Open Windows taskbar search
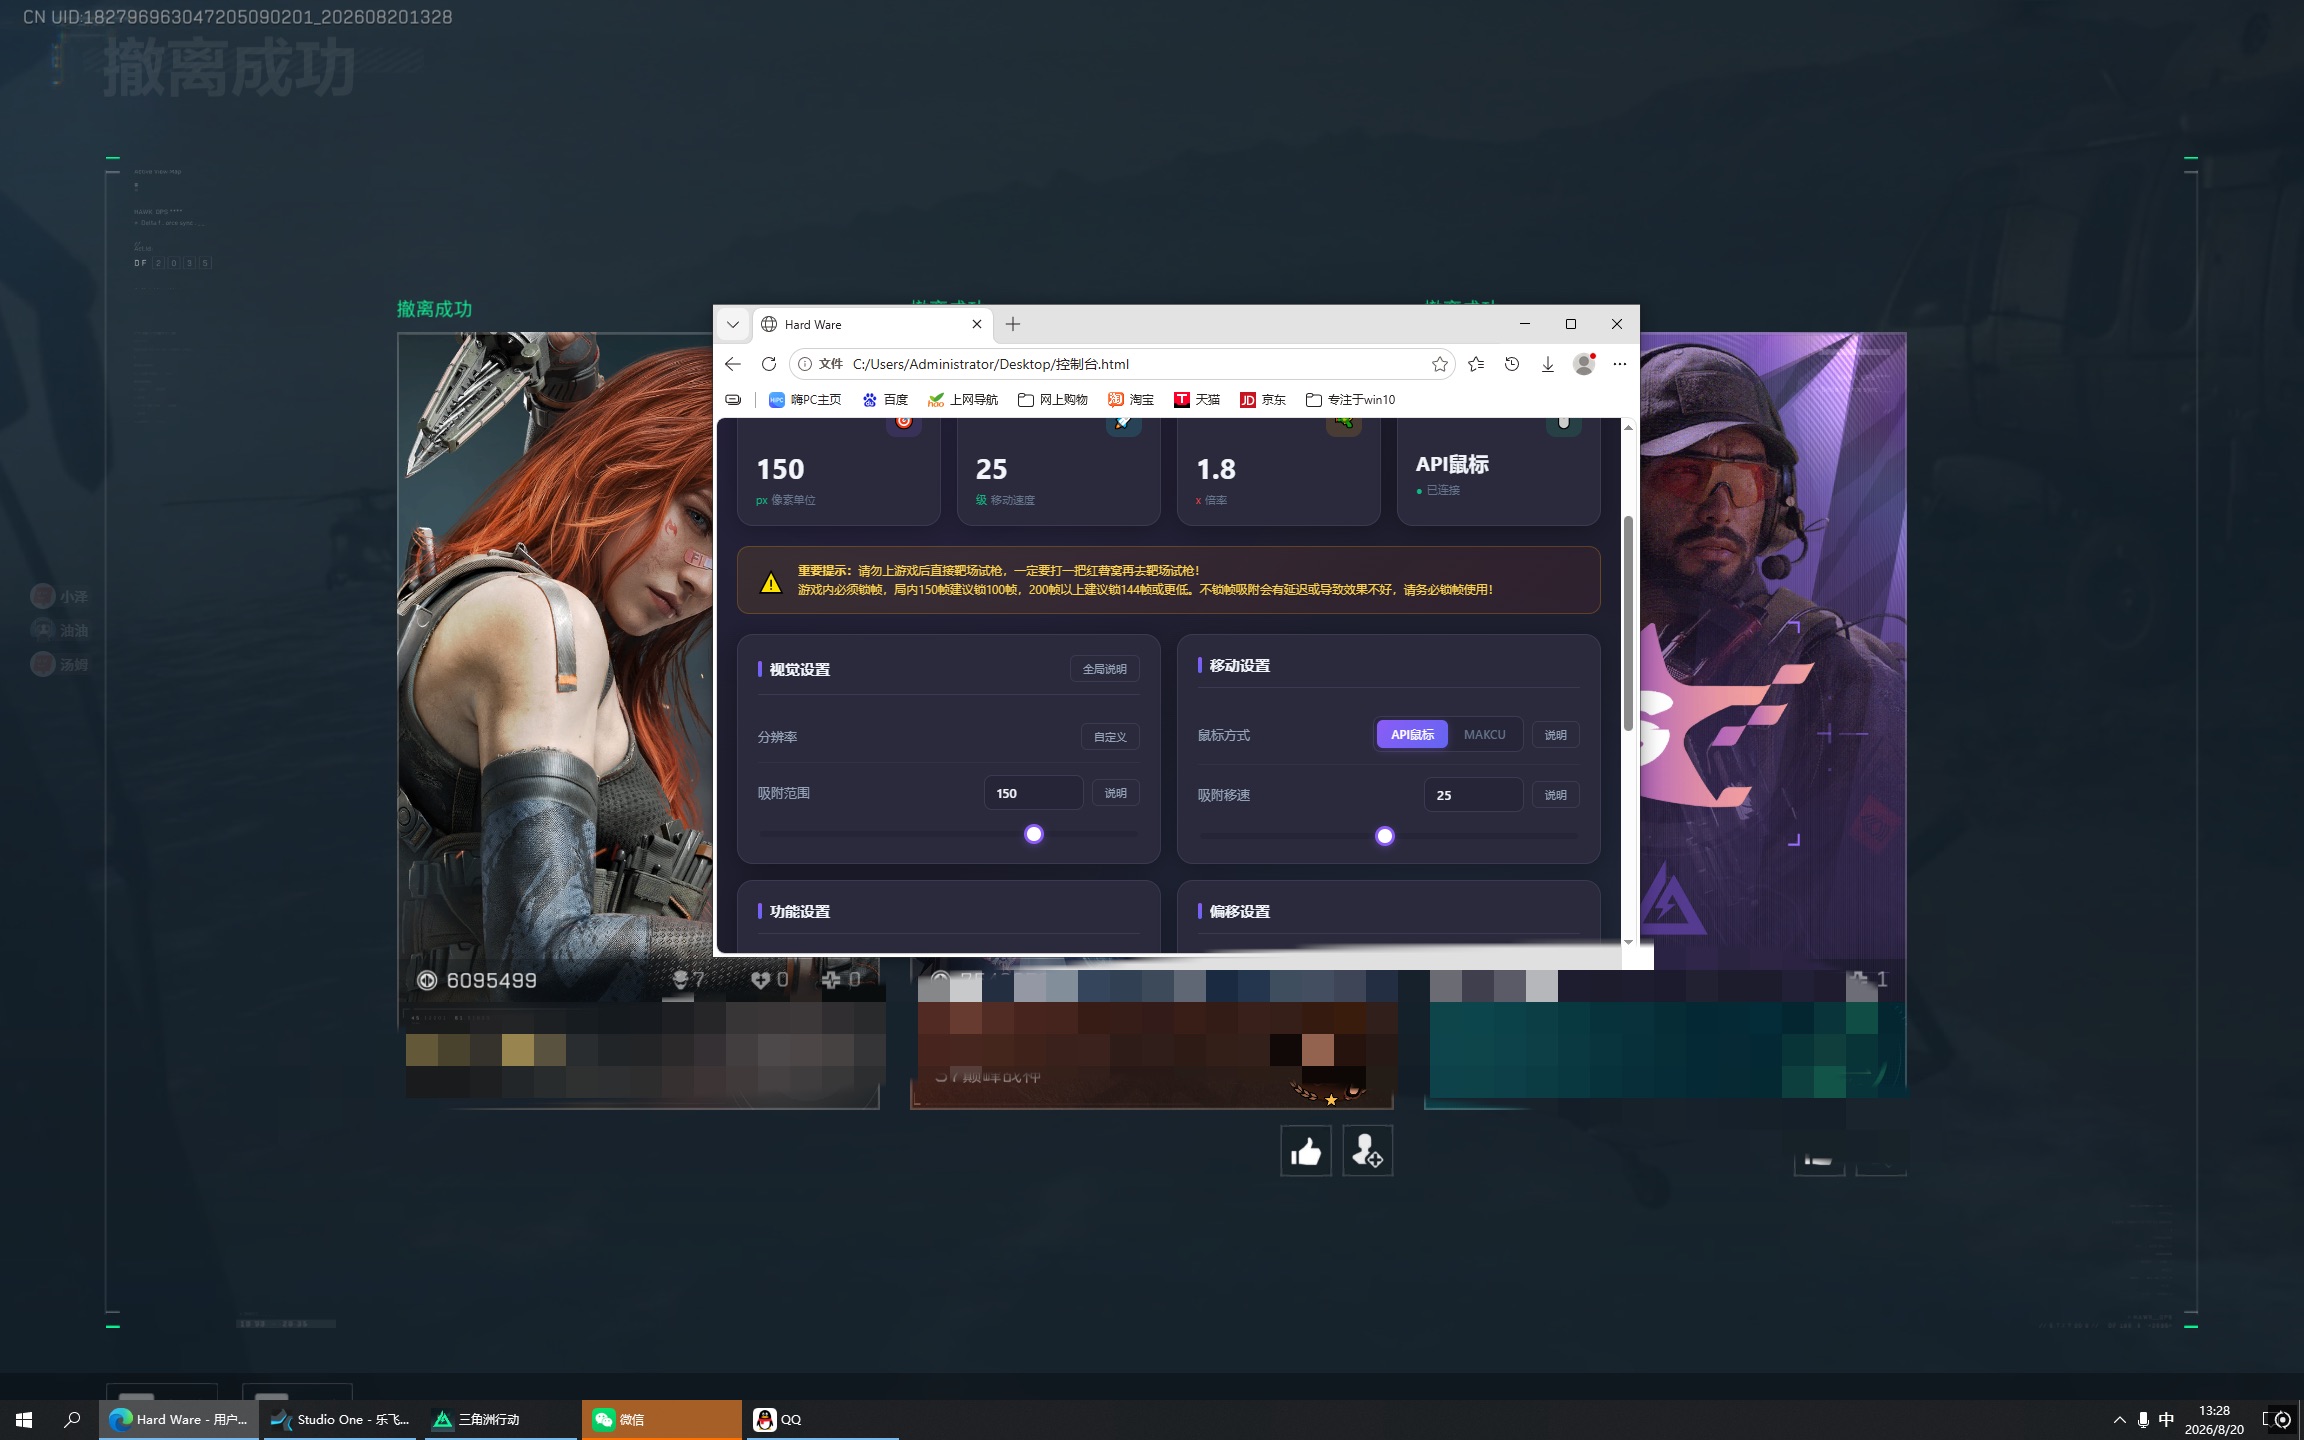2304x1440 pixels. [x=72, y=1419]
